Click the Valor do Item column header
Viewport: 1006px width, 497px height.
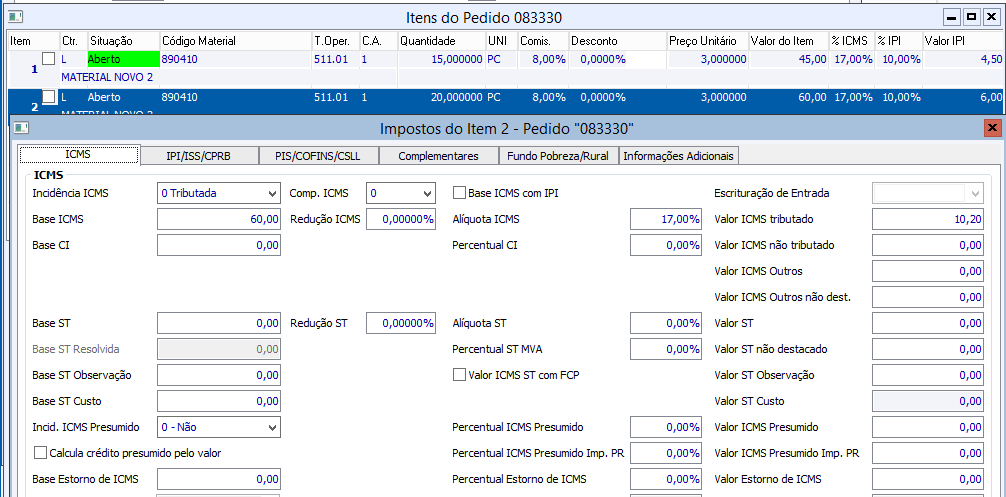(789, 41)
